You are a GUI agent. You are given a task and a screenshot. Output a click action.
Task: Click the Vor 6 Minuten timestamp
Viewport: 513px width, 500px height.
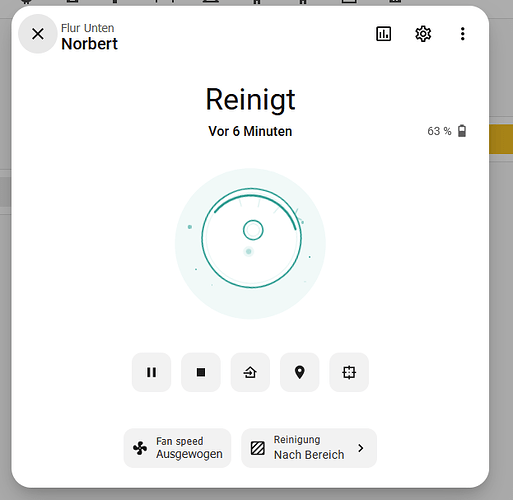point(250,131)
